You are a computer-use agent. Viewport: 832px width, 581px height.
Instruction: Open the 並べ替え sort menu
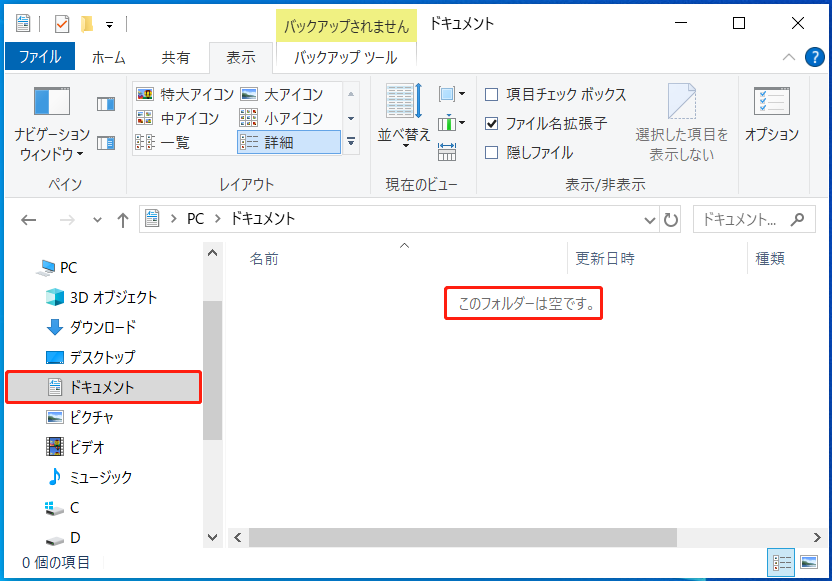pos(404,116)
